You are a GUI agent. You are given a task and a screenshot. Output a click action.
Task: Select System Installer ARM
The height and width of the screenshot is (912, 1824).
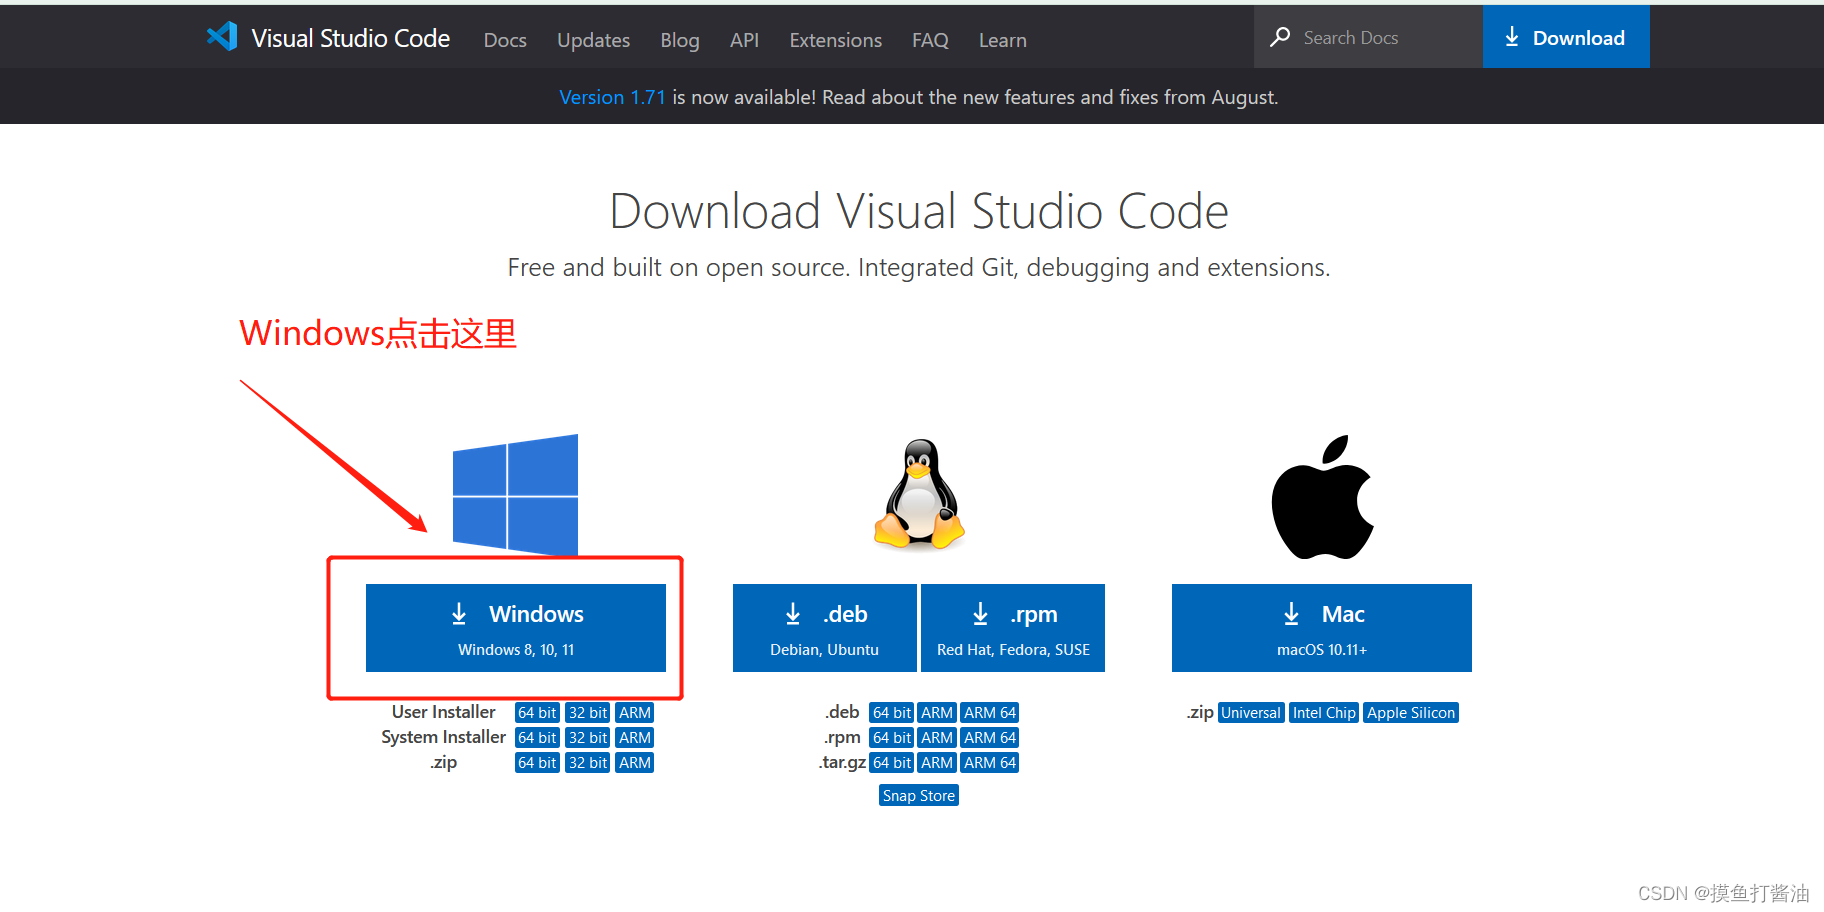pos(635,737)
